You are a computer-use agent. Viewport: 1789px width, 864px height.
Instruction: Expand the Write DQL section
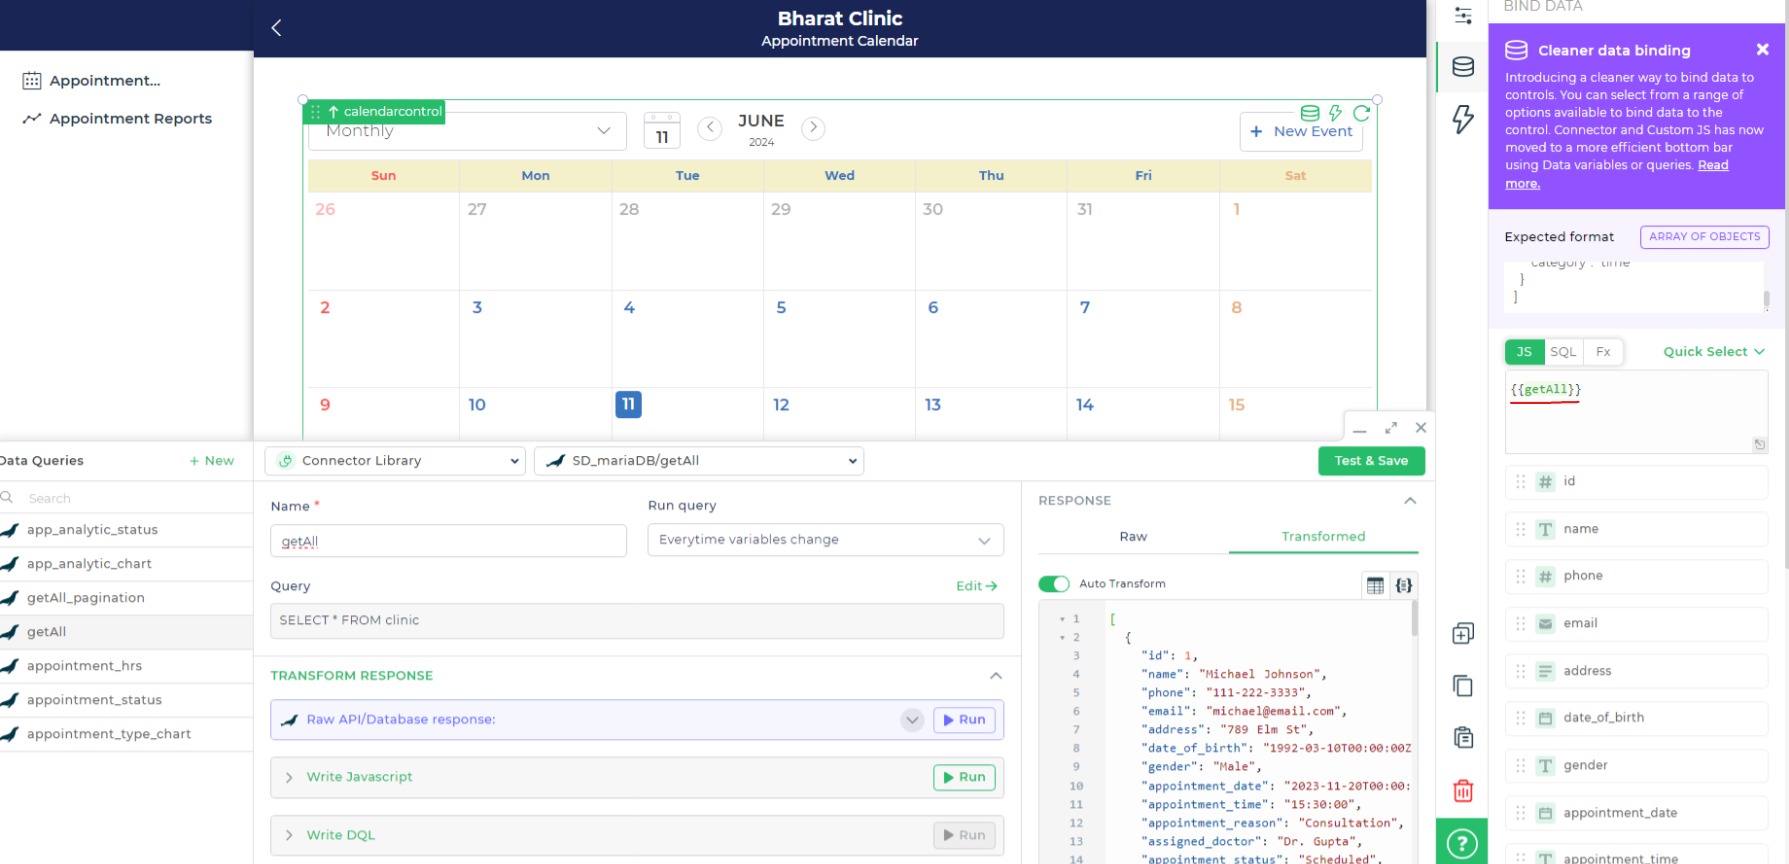coord(289,835)
